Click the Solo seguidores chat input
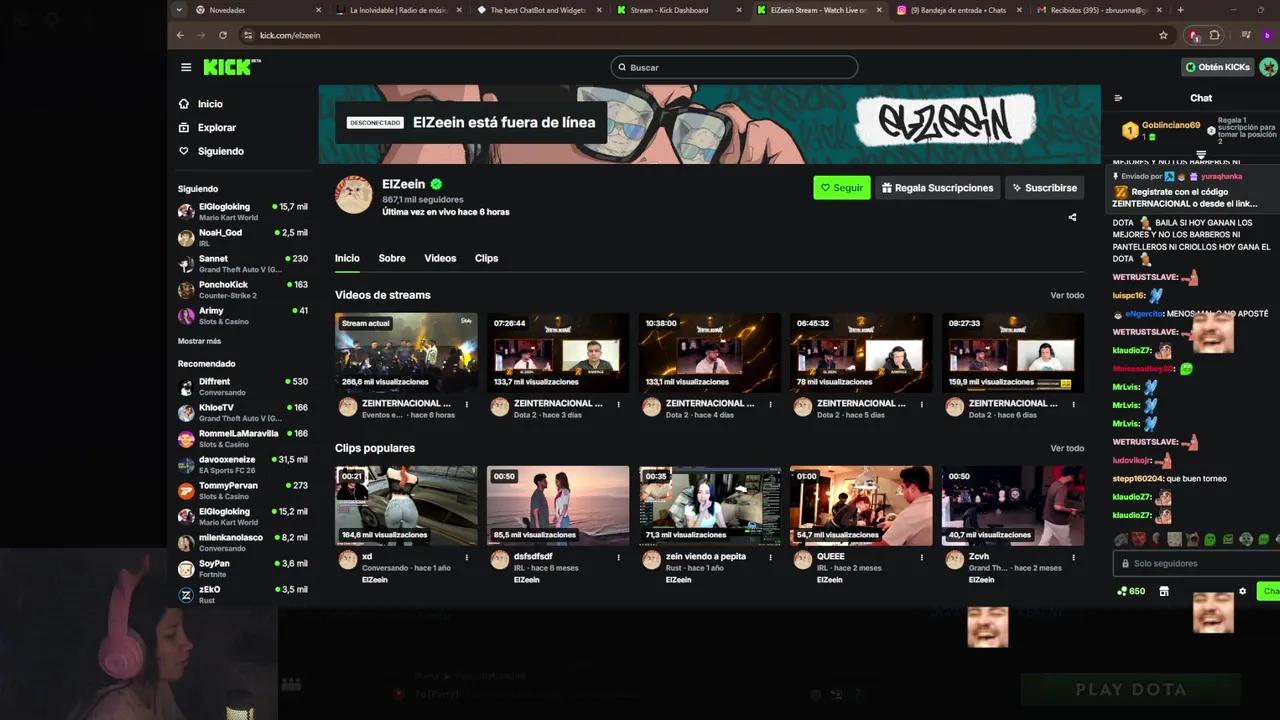The width and height of the screenshot is (1280, 720). coord(1196,563)
